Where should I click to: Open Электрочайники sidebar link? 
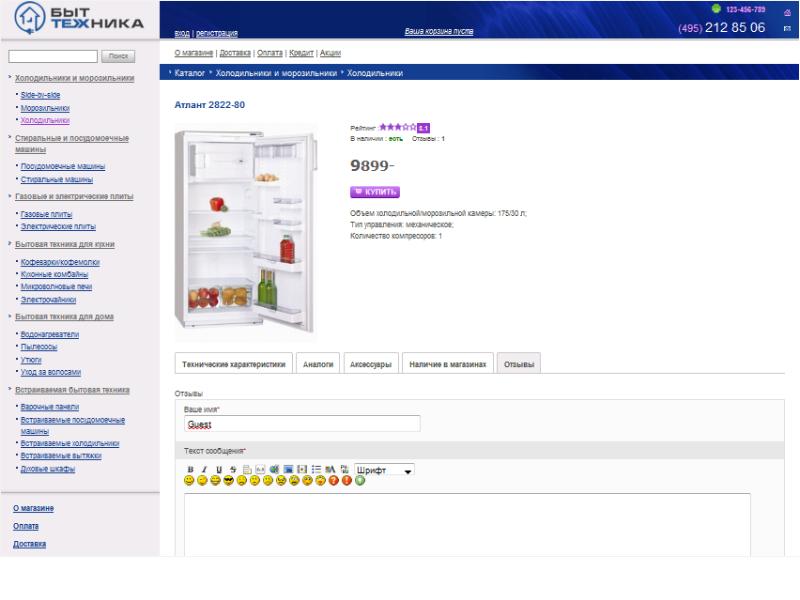[x=48, y=300]
